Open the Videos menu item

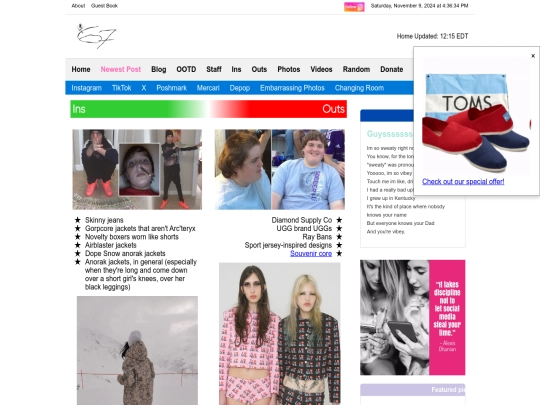click(x=321, y=69)
